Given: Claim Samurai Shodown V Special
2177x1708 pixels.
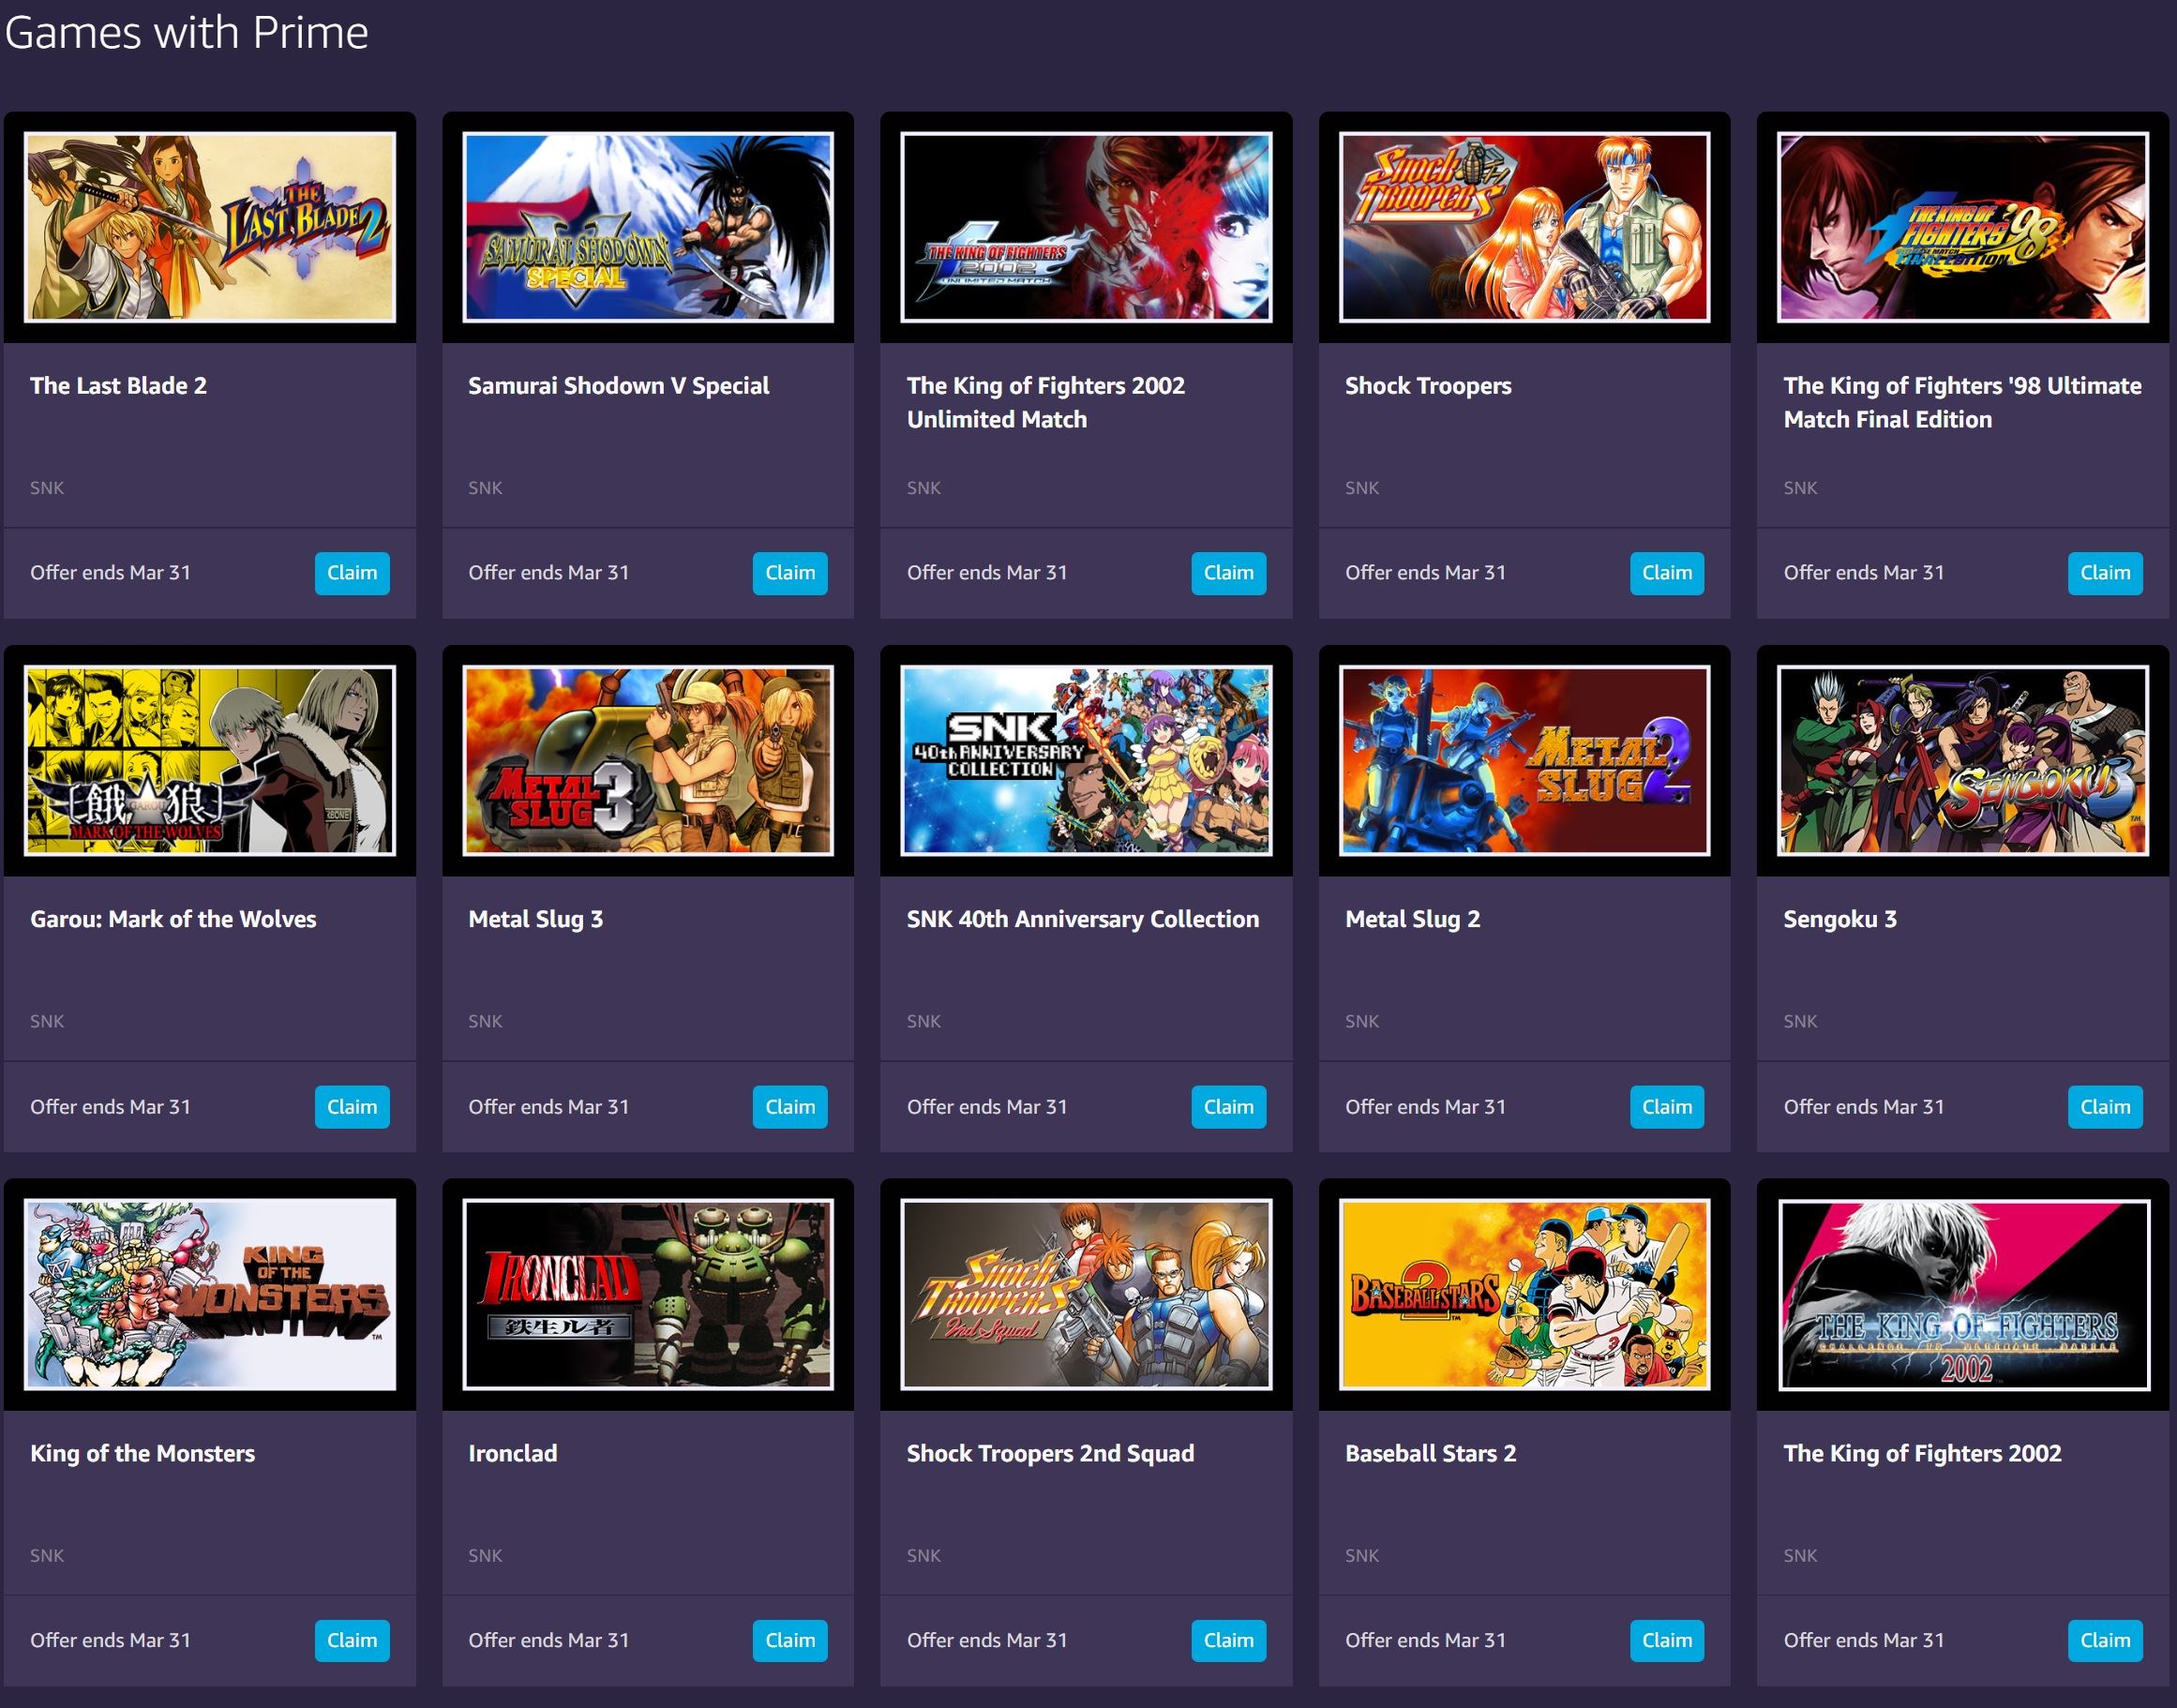Looking at the screenshot, I should pos(790,573).
